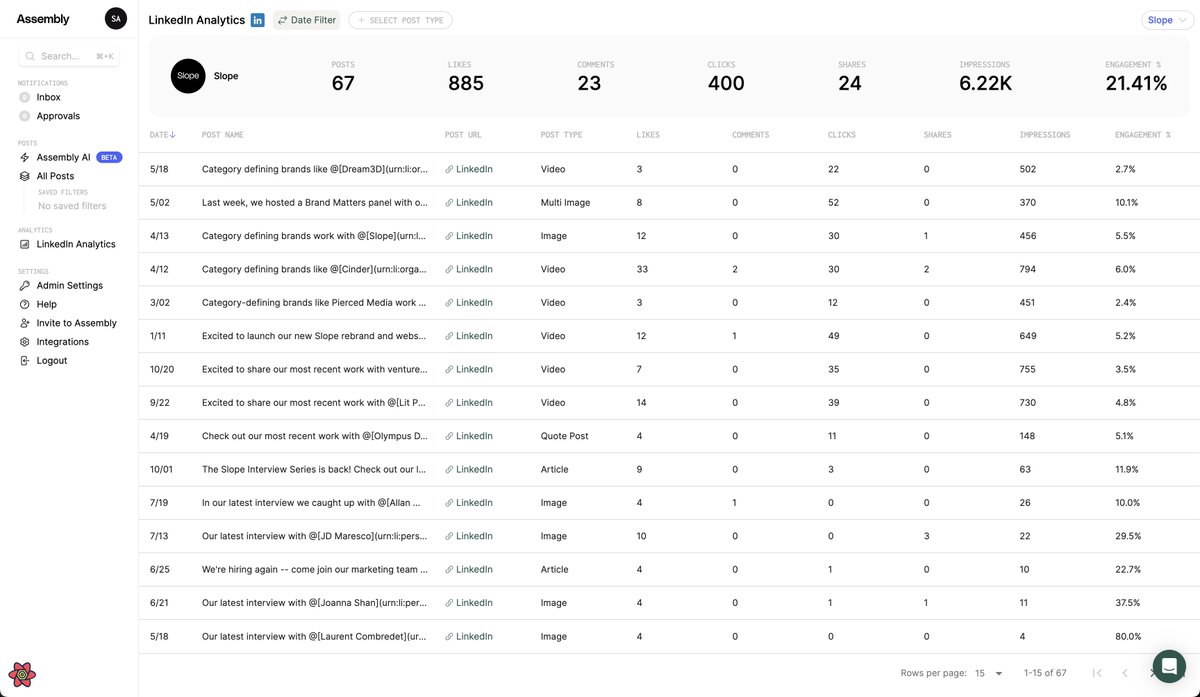Click the LinkedIn logo icon beside title
The width and height of the screenshot is (1200, 697).
coord(258,20)
